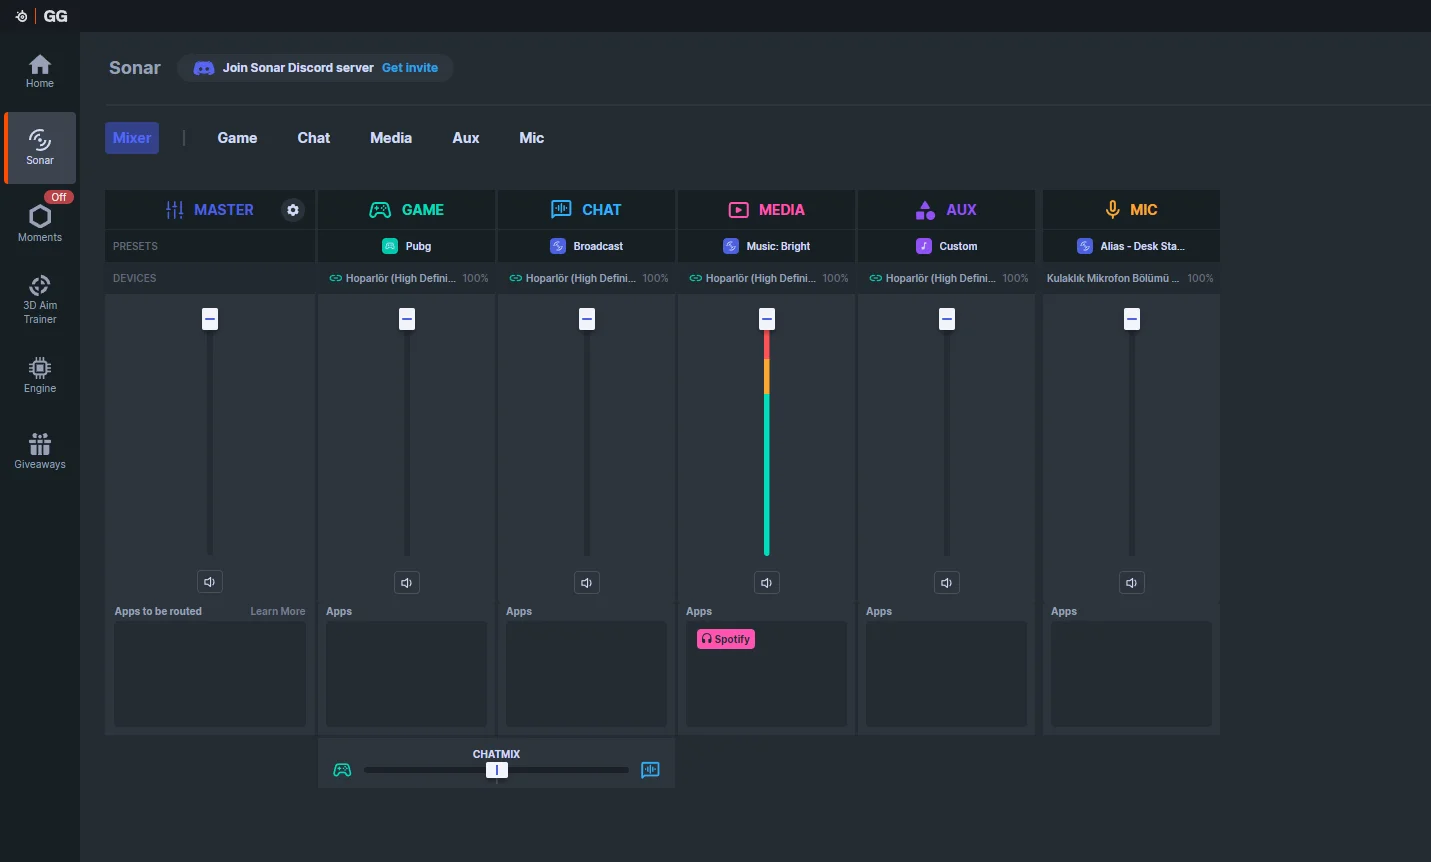Mute the Media channel

tap(767, 583)
